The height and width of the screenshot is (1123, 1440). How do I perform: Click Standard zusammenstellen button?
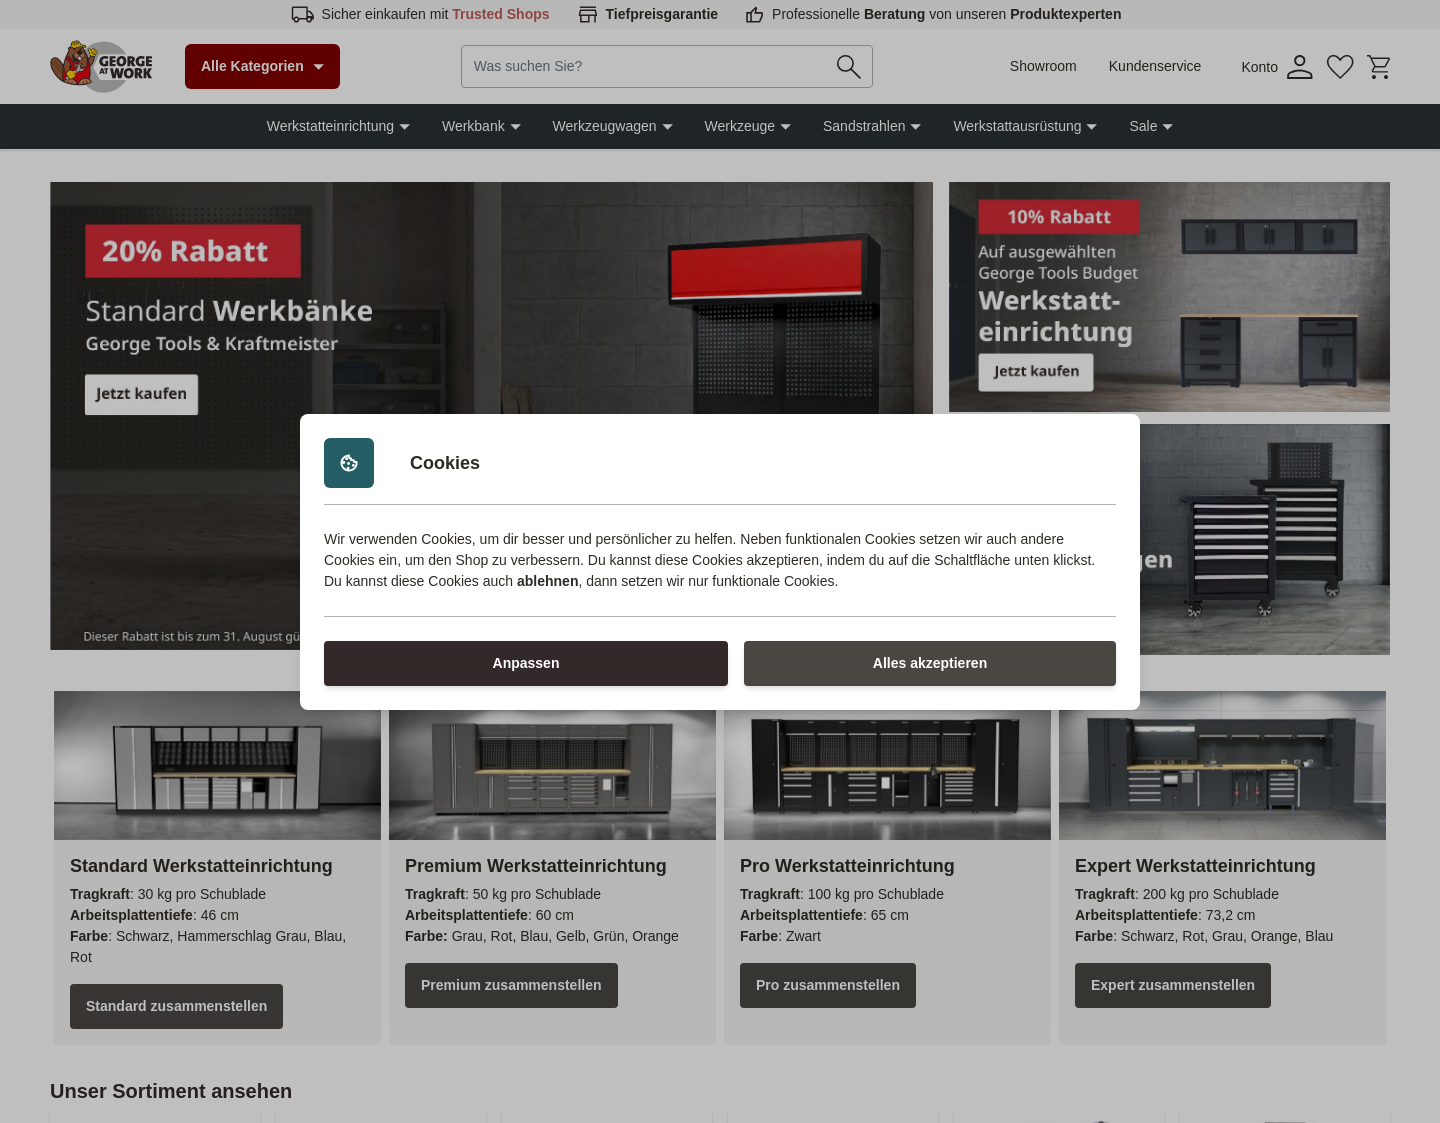click(176, 1006)
